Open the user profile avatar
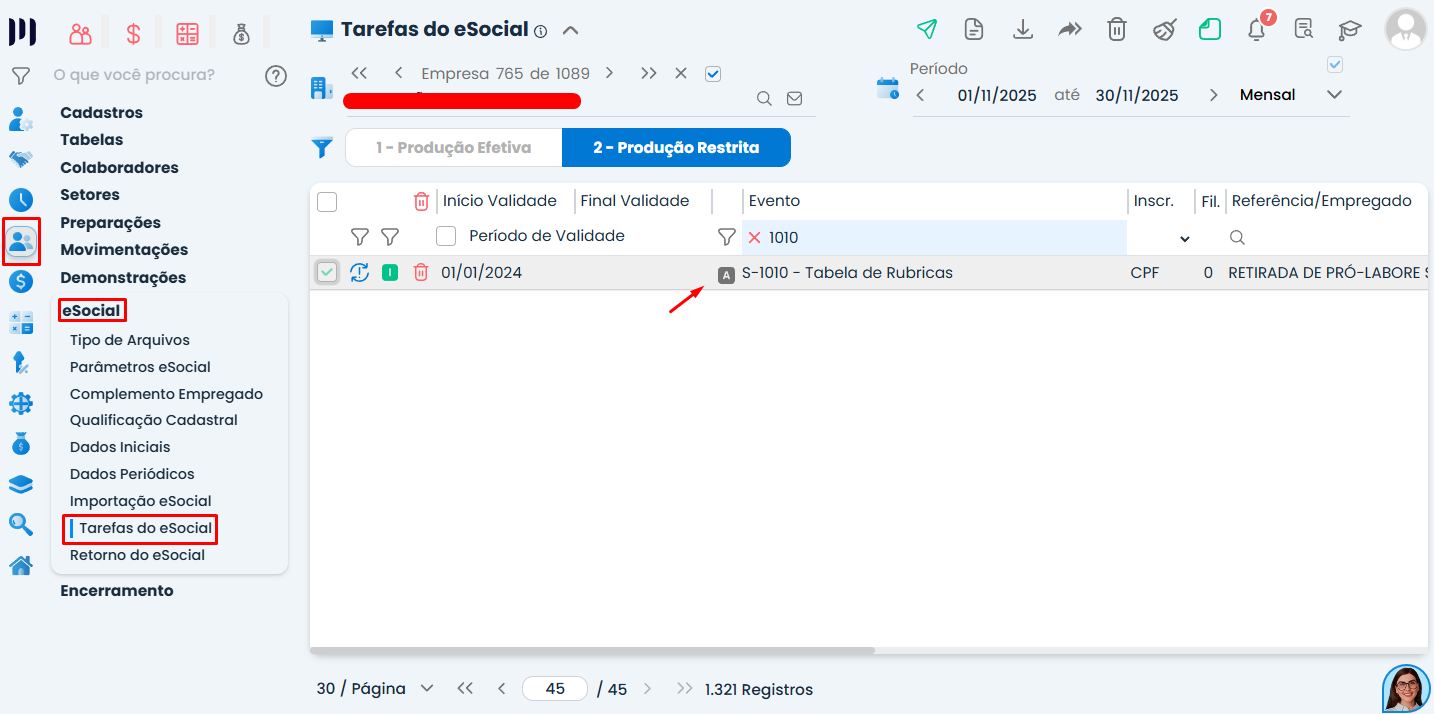1434x714 pixels. click(1405, 29)
